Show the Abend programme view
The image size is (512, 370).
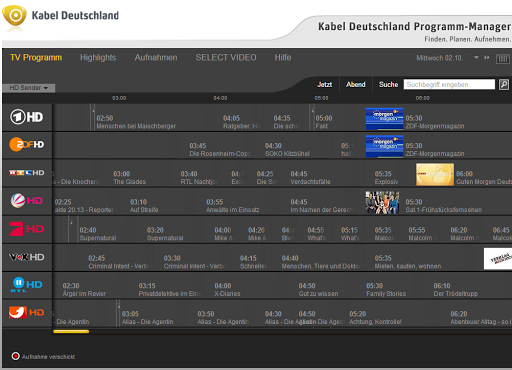(356, 85)
